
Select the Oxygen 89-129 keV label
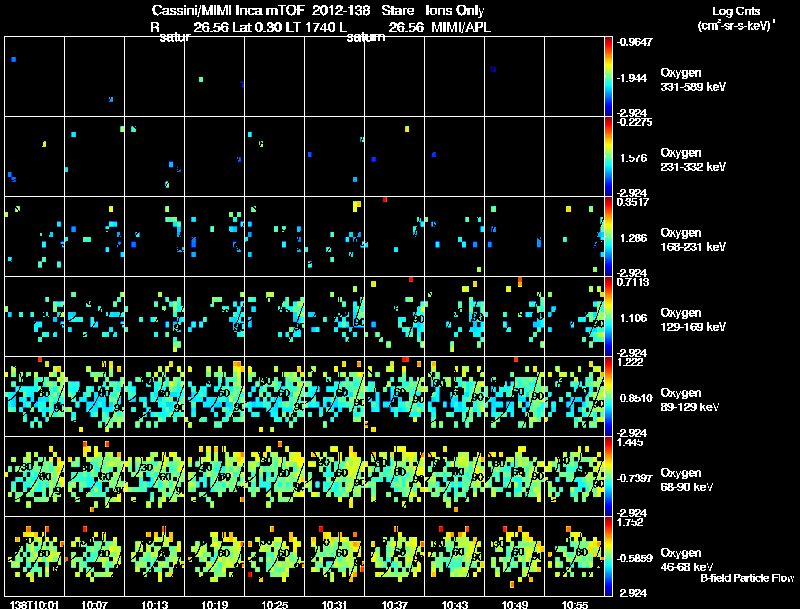click(x=690, y=400)
